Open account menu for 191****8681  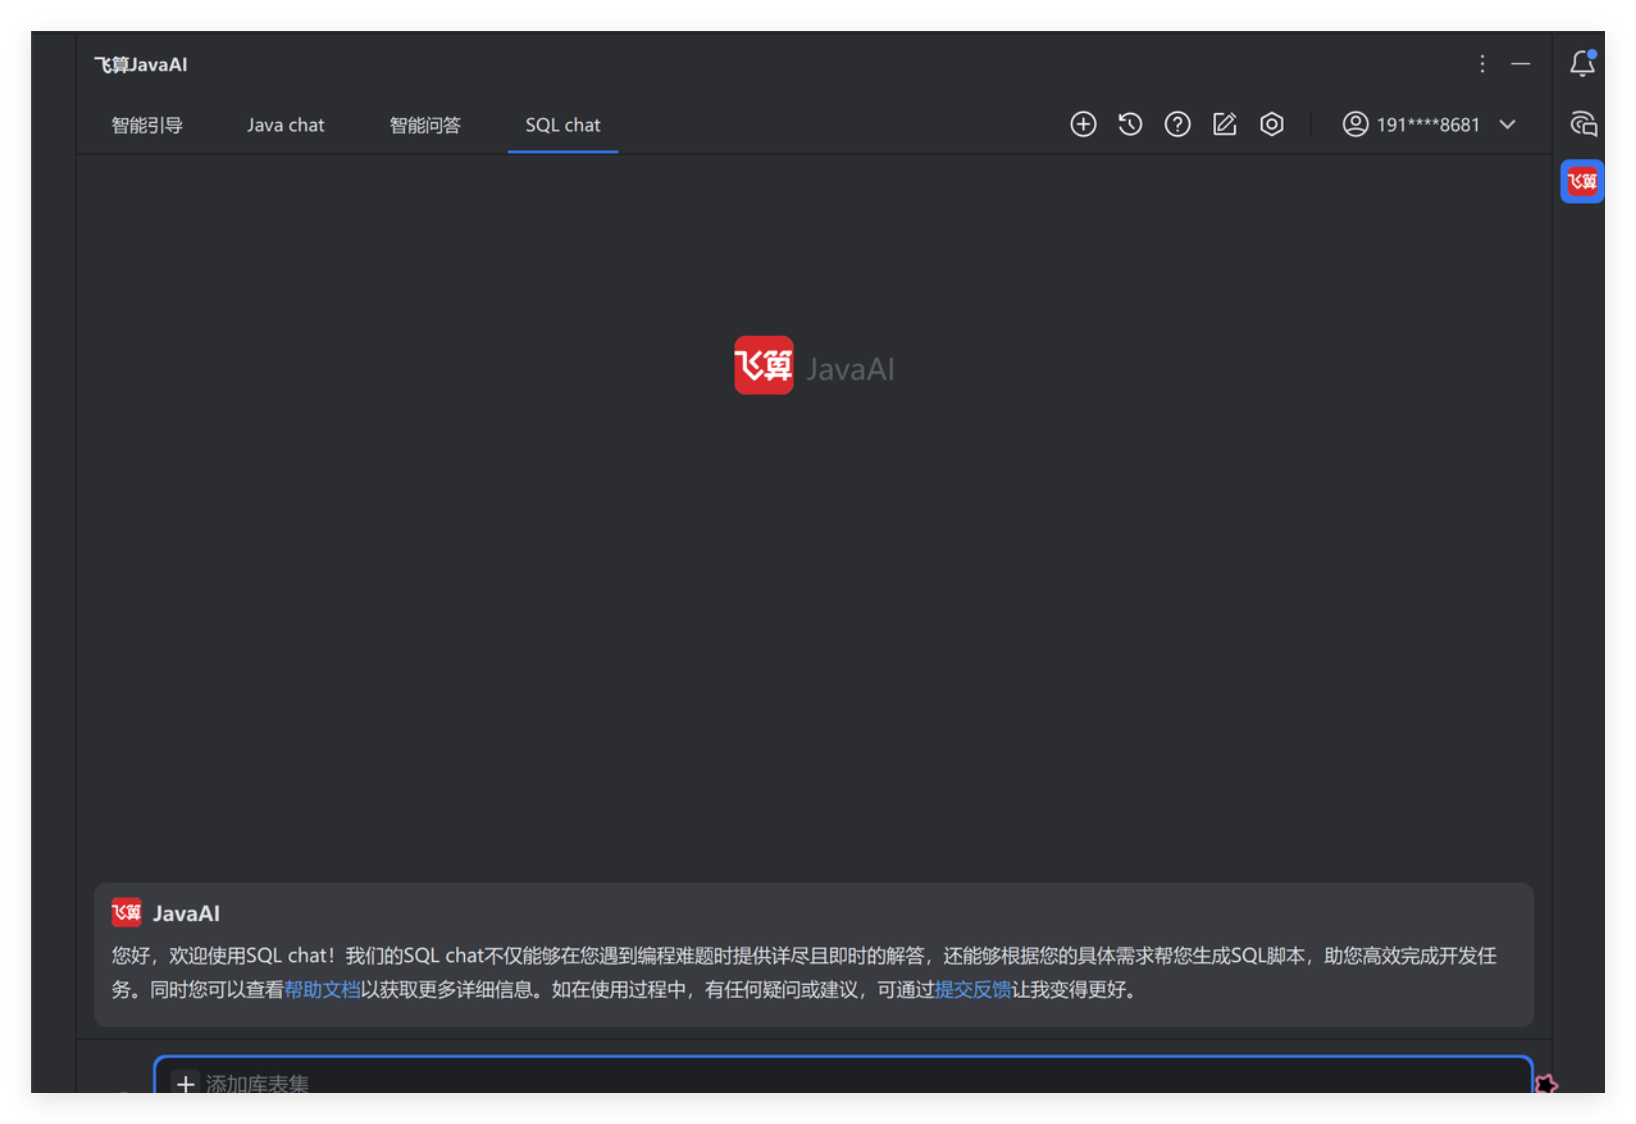tap(1427, 125)
